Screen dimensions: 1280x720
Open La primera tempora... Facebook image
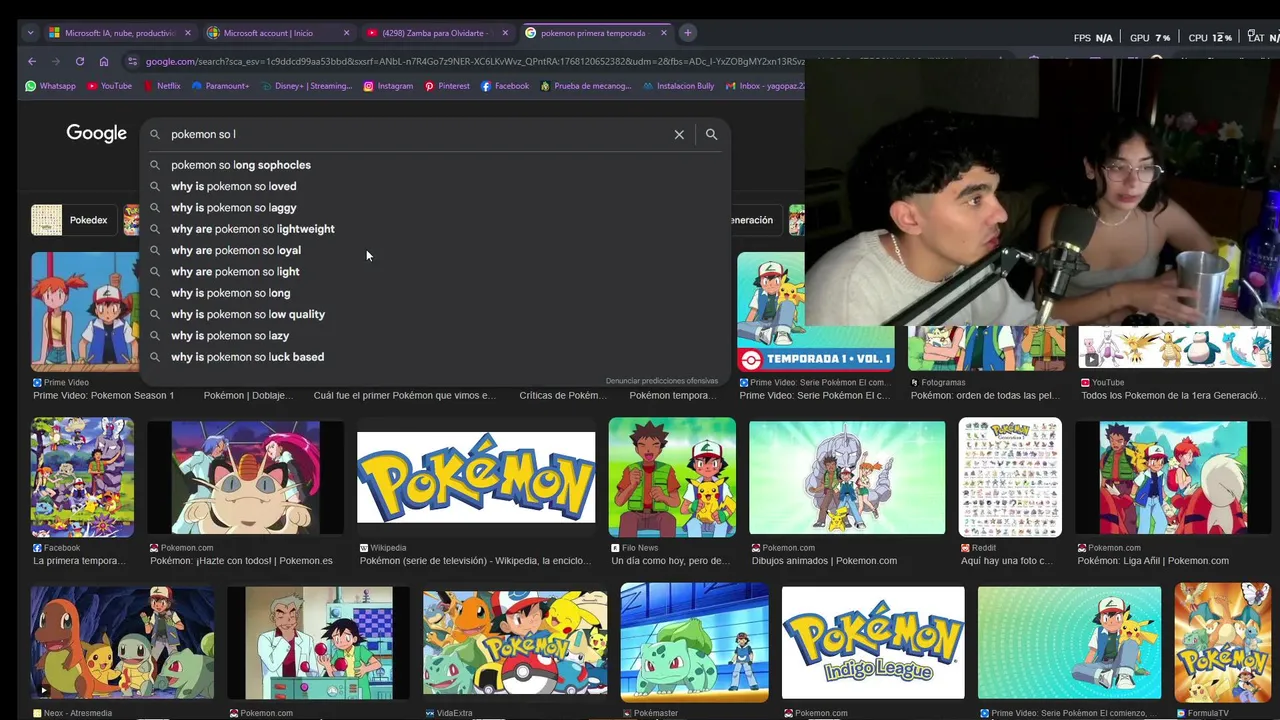82,477
